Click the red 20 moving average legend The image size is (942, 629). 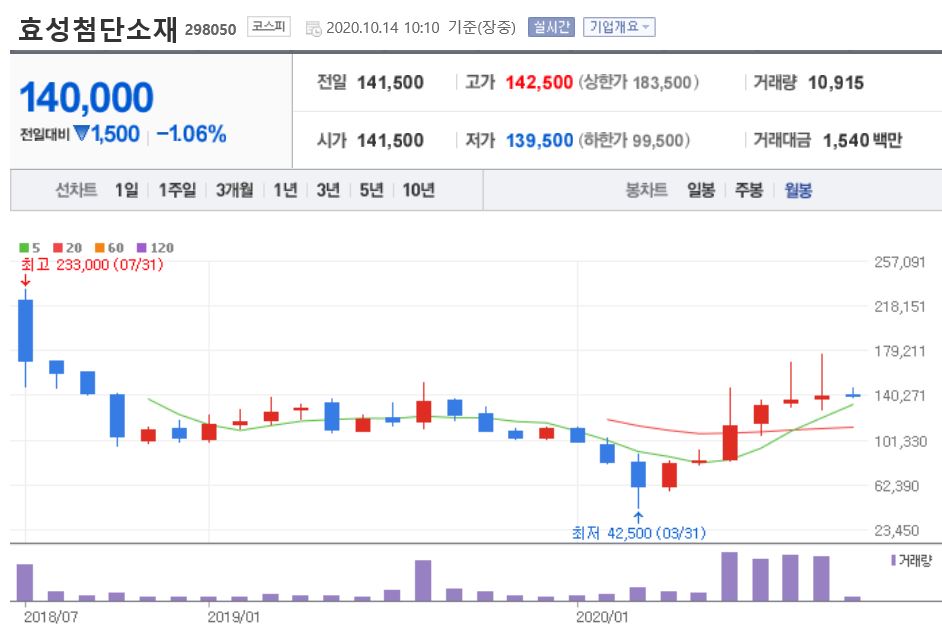click(x=67, y=248)
